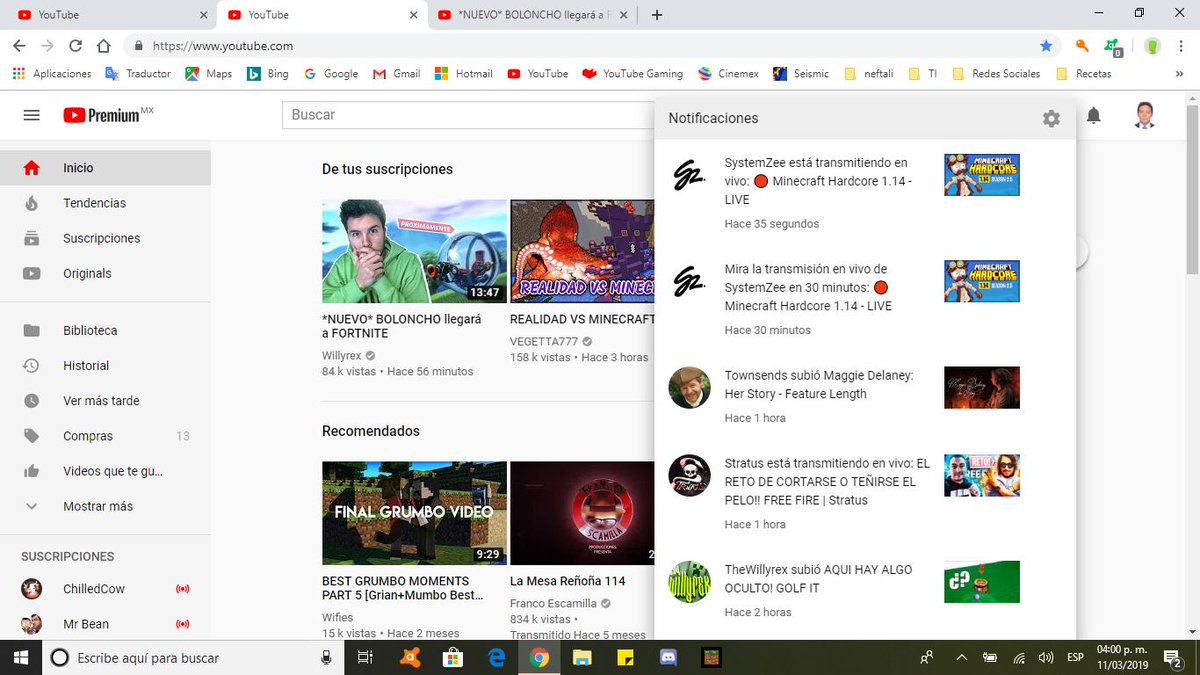This screenshot has width=1200, height=675.
Task: Open SystemZee 30 minutes stream notification
Action: tap(865, 299)
